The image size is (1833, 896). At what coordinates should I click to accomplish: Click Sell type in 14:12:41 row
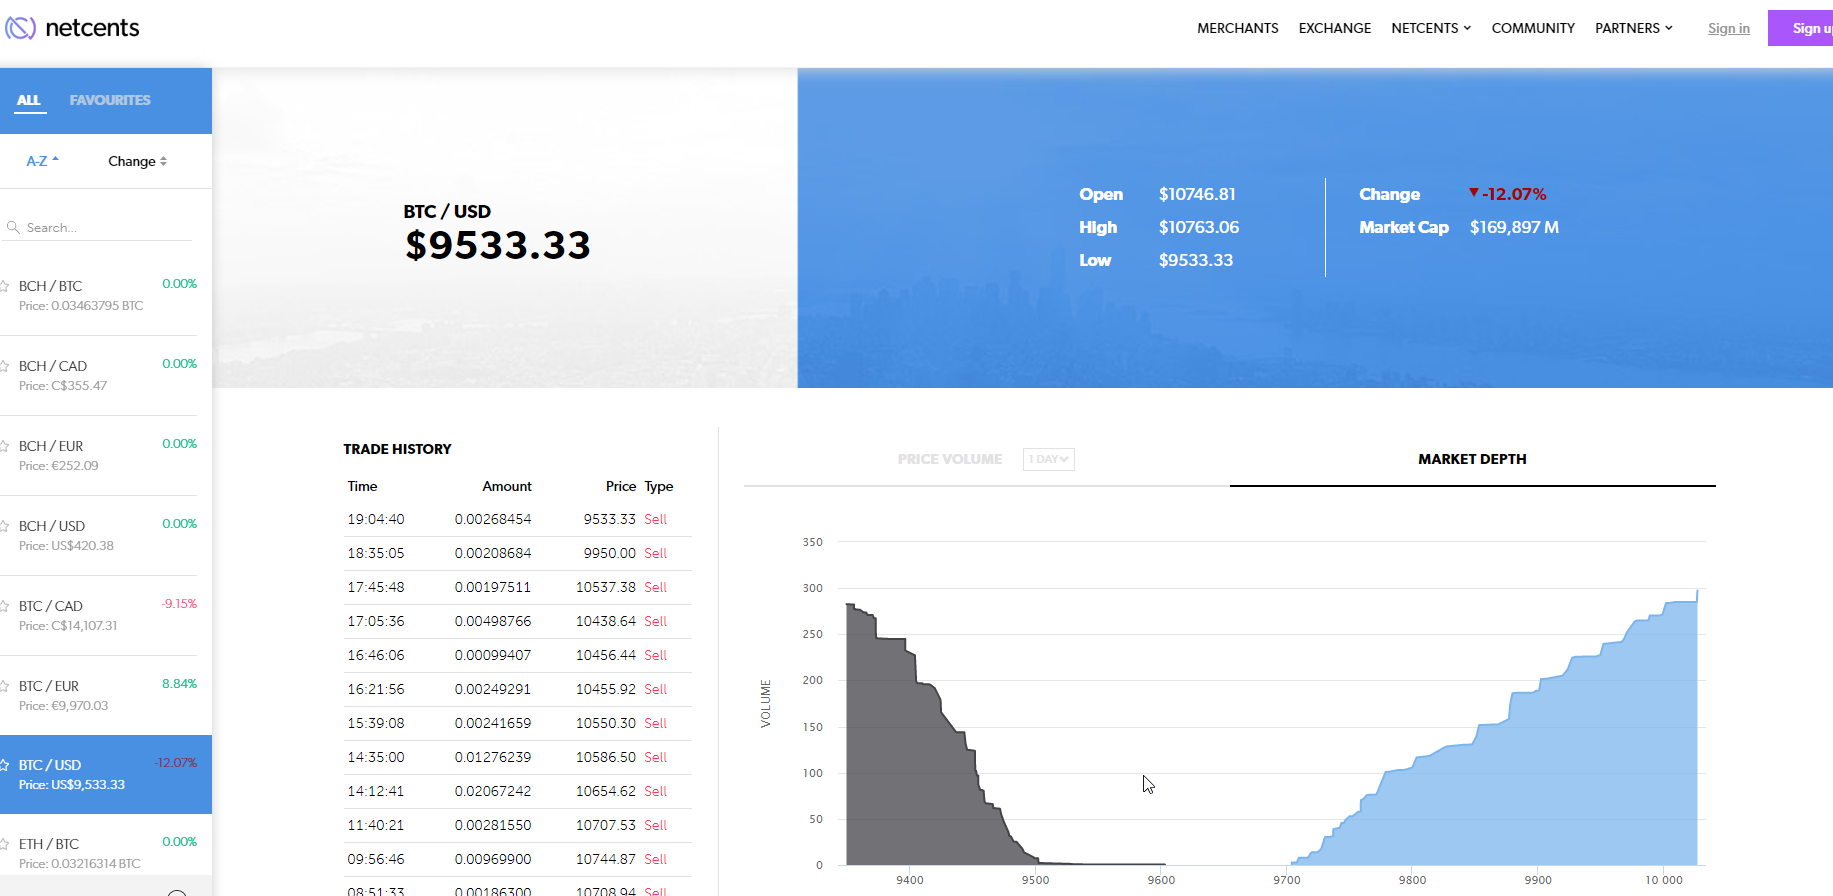[655, 791]
